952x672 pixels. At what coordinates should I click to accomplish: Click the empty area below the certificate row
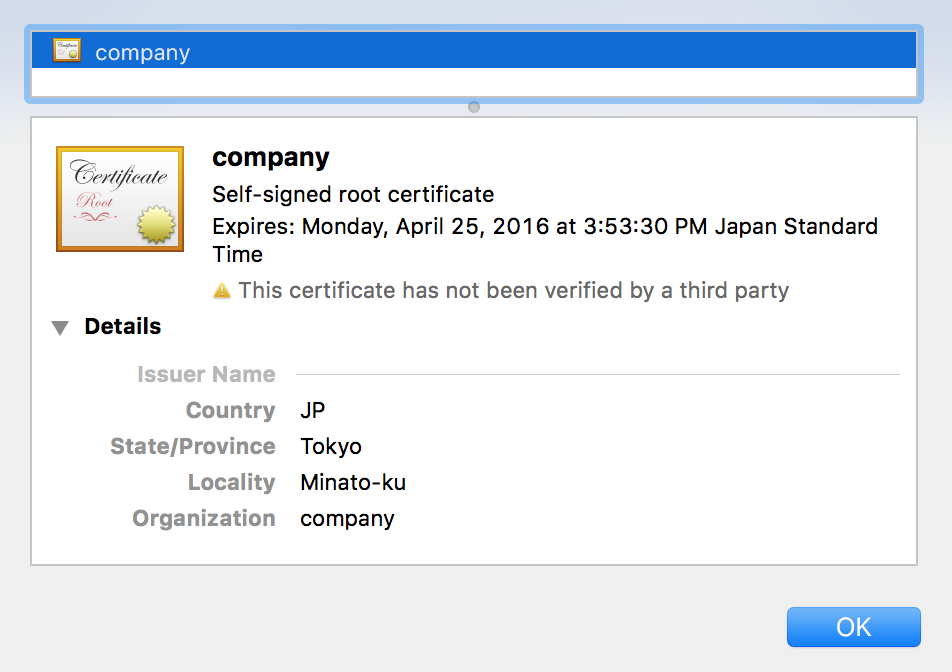click(x=474, y=82)
